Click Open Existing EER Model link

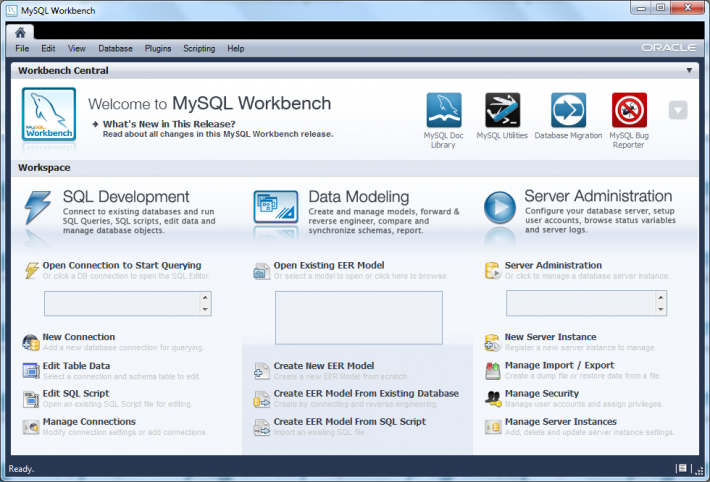pos(329,265)
